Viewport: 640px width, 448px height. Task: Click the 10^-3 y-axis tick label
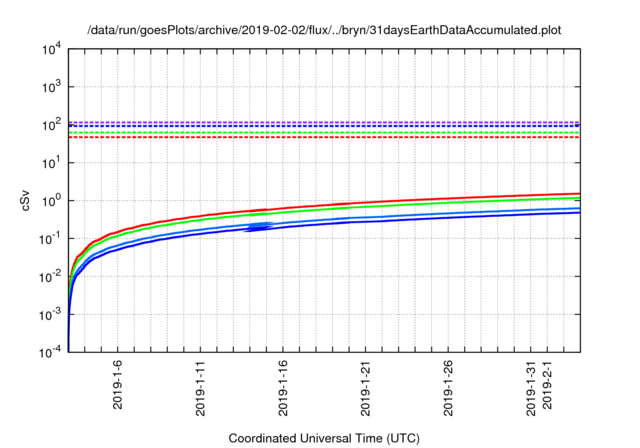[50, 314]
